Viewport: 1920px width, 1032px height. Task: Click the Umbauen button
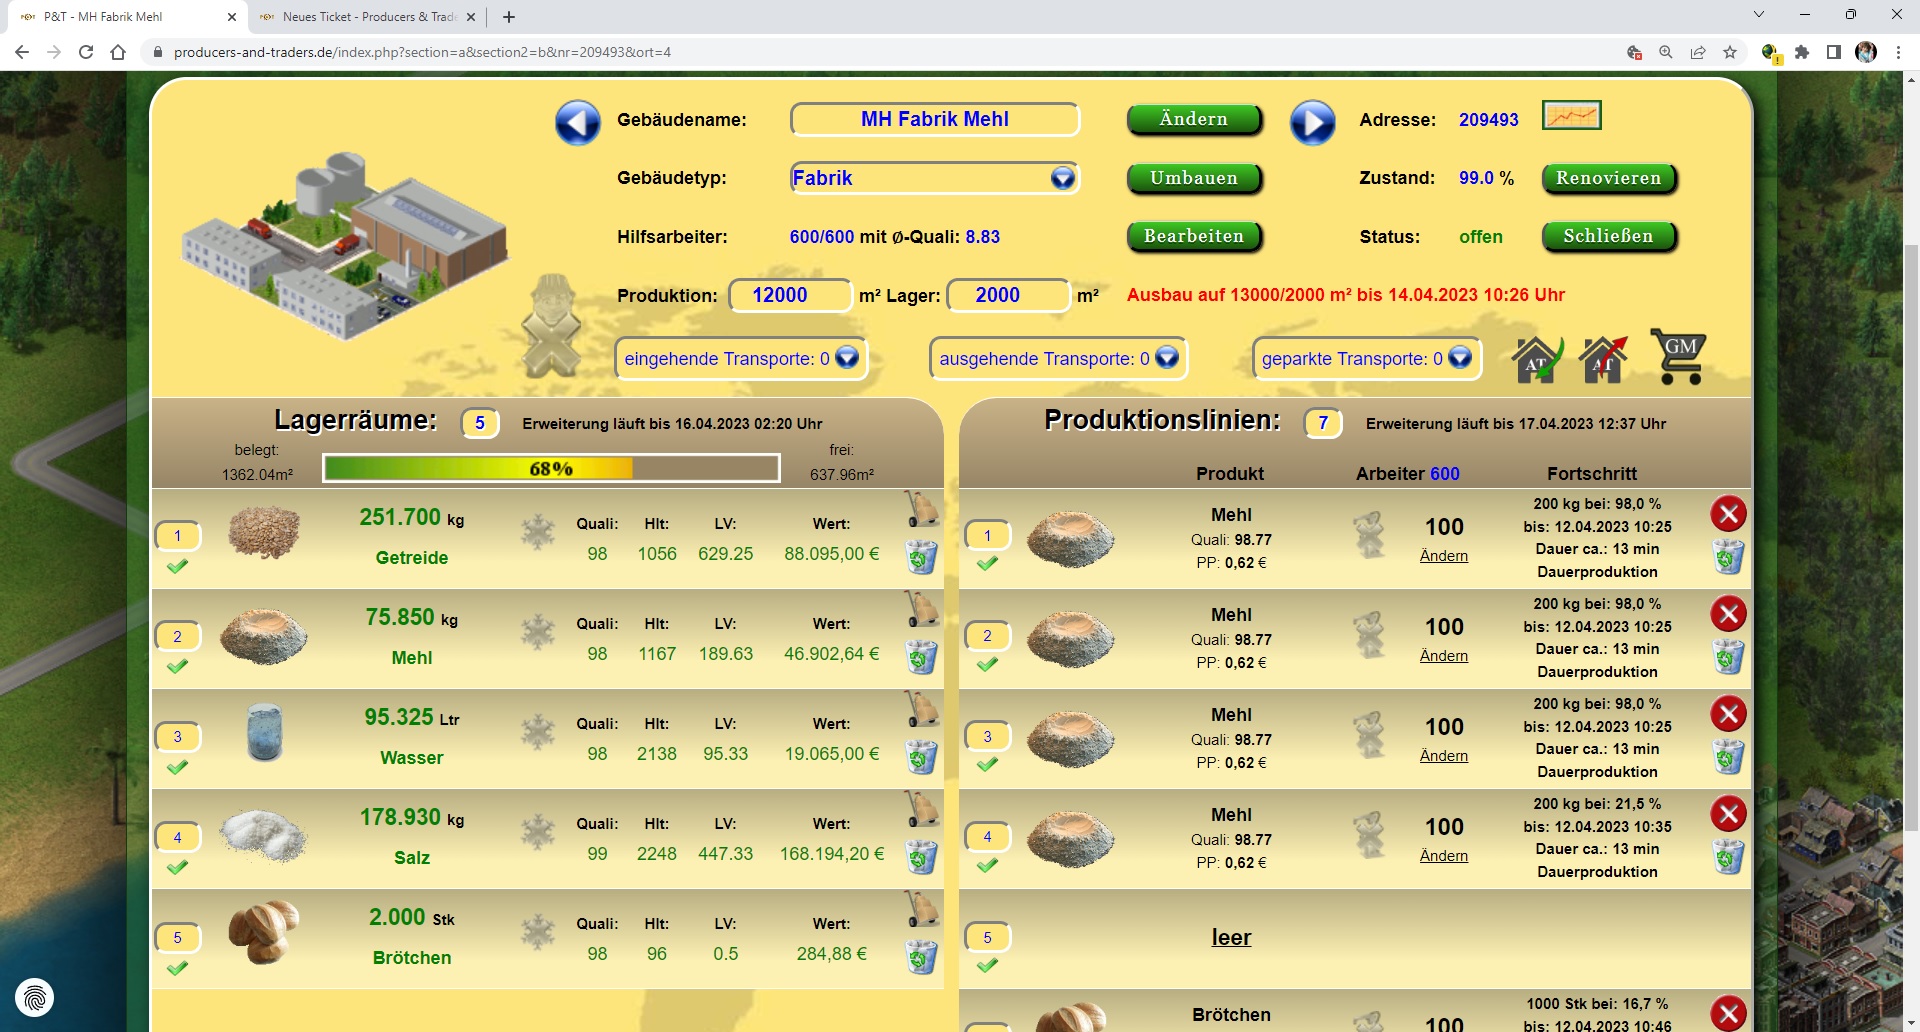1194,178
